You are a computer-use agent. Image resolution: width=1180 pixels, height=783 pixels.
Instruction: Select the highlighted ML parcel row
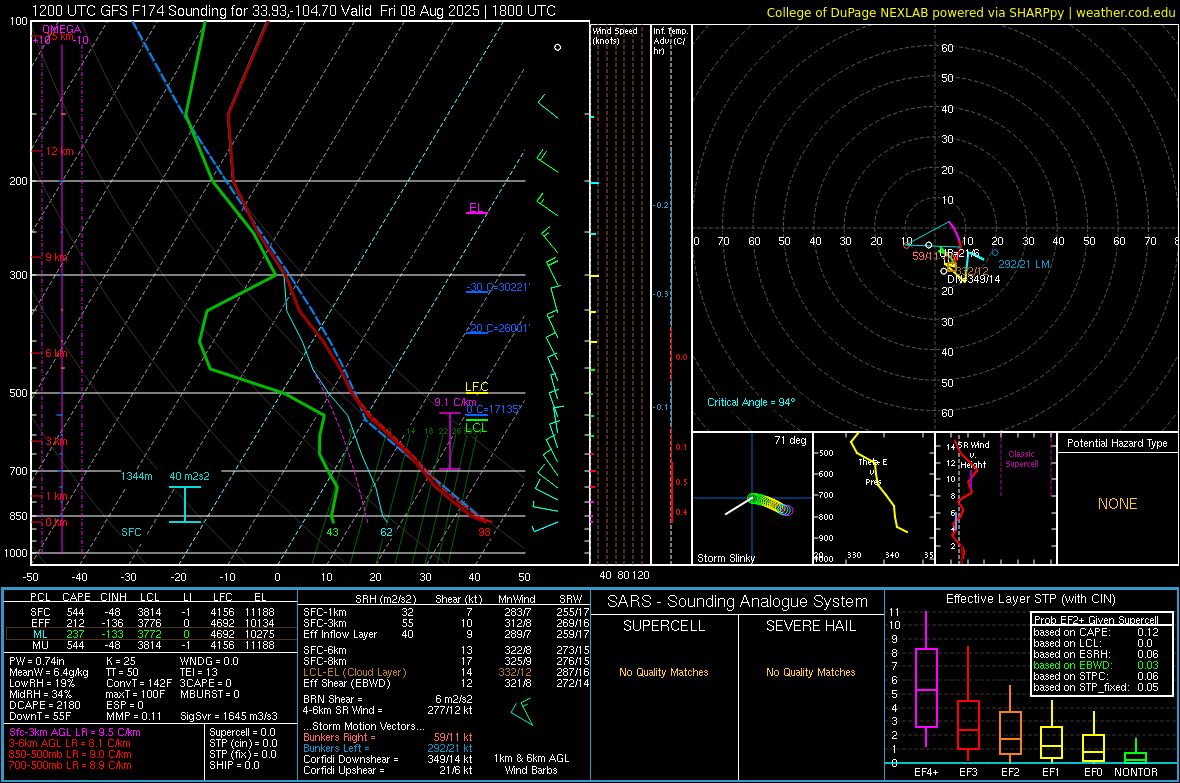click(151, 634)
